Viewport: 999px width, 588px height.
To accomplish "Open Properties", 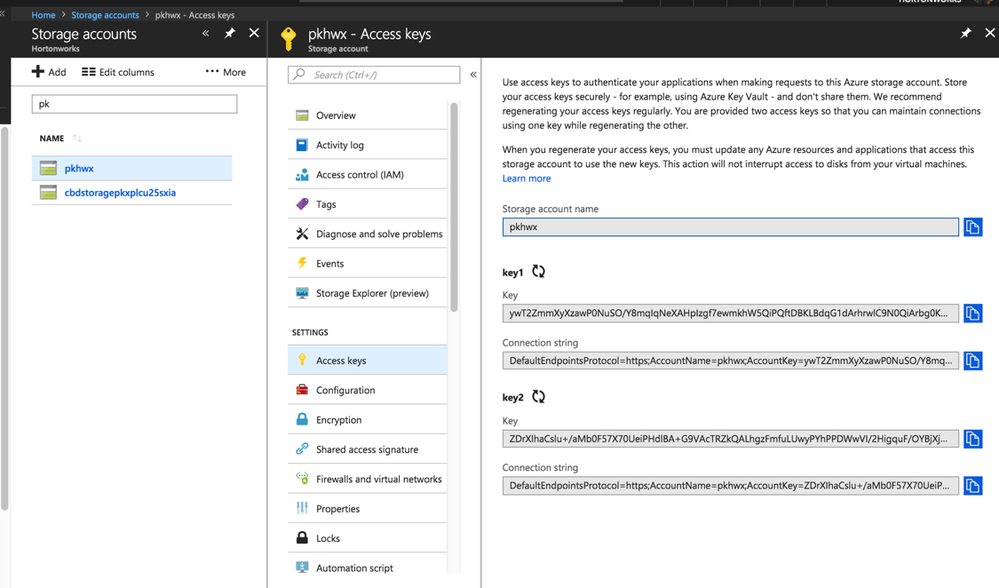I will 368,508.
